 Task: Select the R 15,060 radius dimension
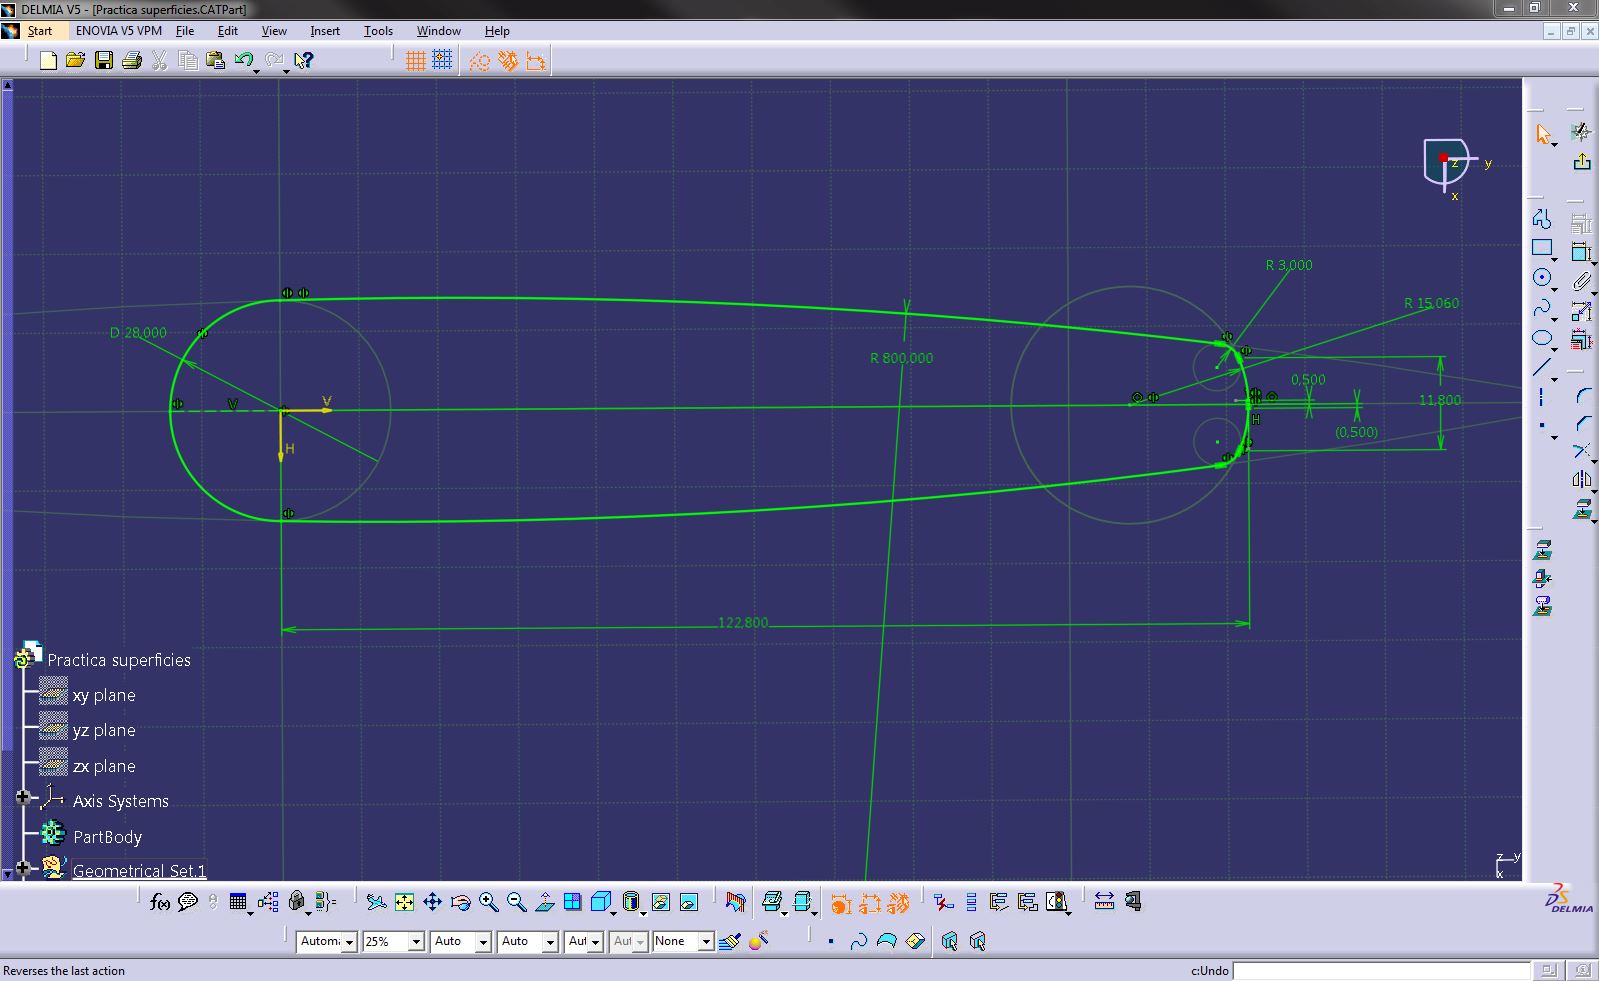pyautogui.click(x=1431, y=303)
